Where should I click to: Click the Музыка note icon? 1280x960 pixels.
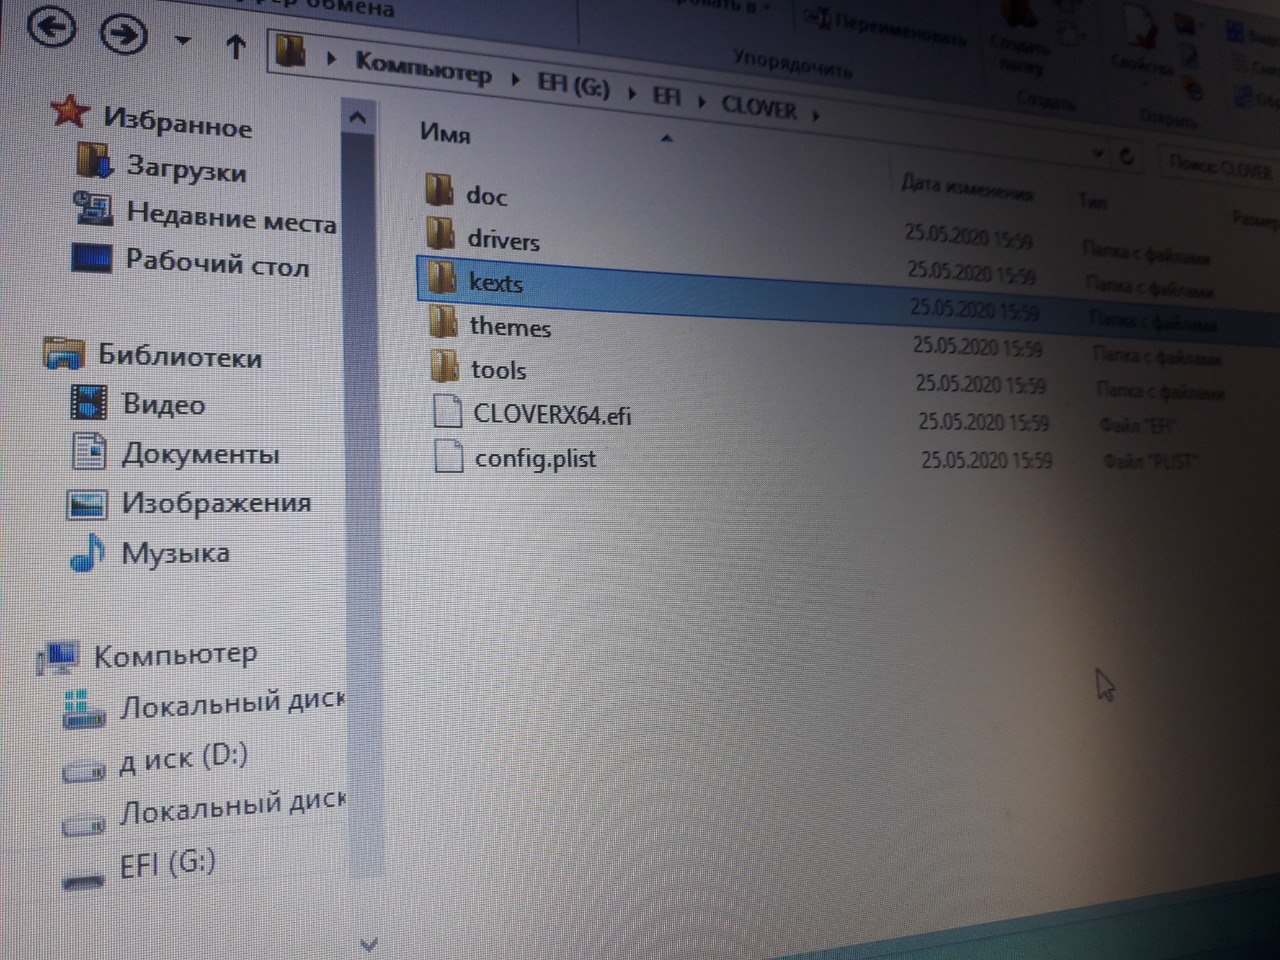[x=87, y=552]
